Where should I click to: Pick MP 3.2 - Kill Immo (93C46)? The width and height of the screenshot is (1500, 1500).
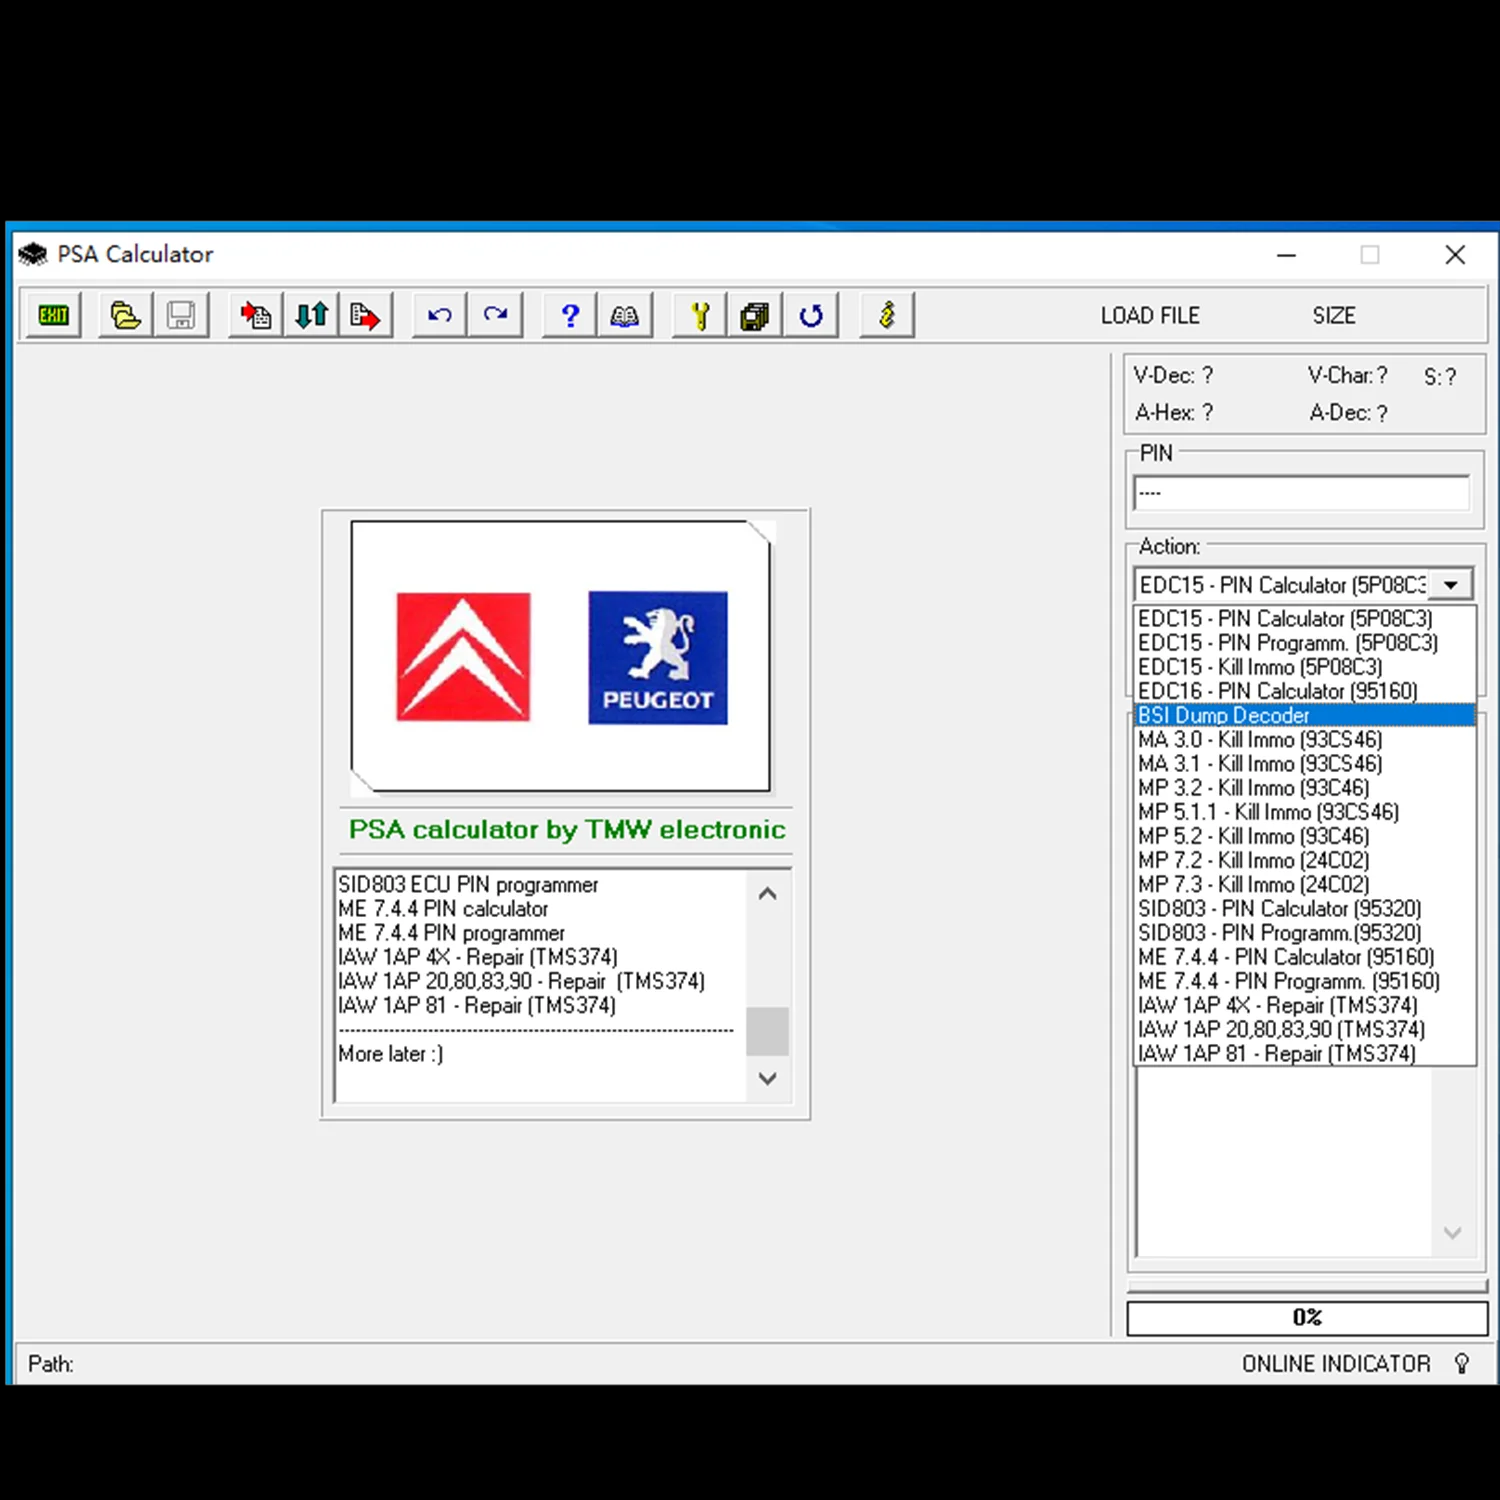(1305, 787)
